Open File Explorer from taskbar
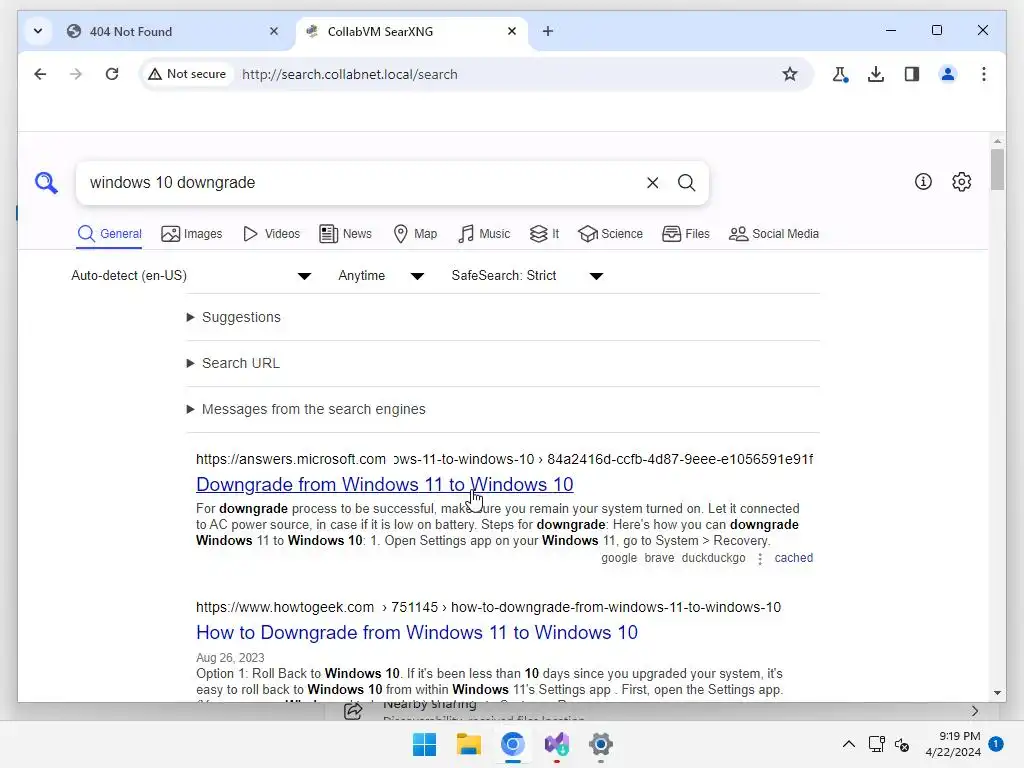This screenshot has width=1024, height=768. tap(468, 744)
